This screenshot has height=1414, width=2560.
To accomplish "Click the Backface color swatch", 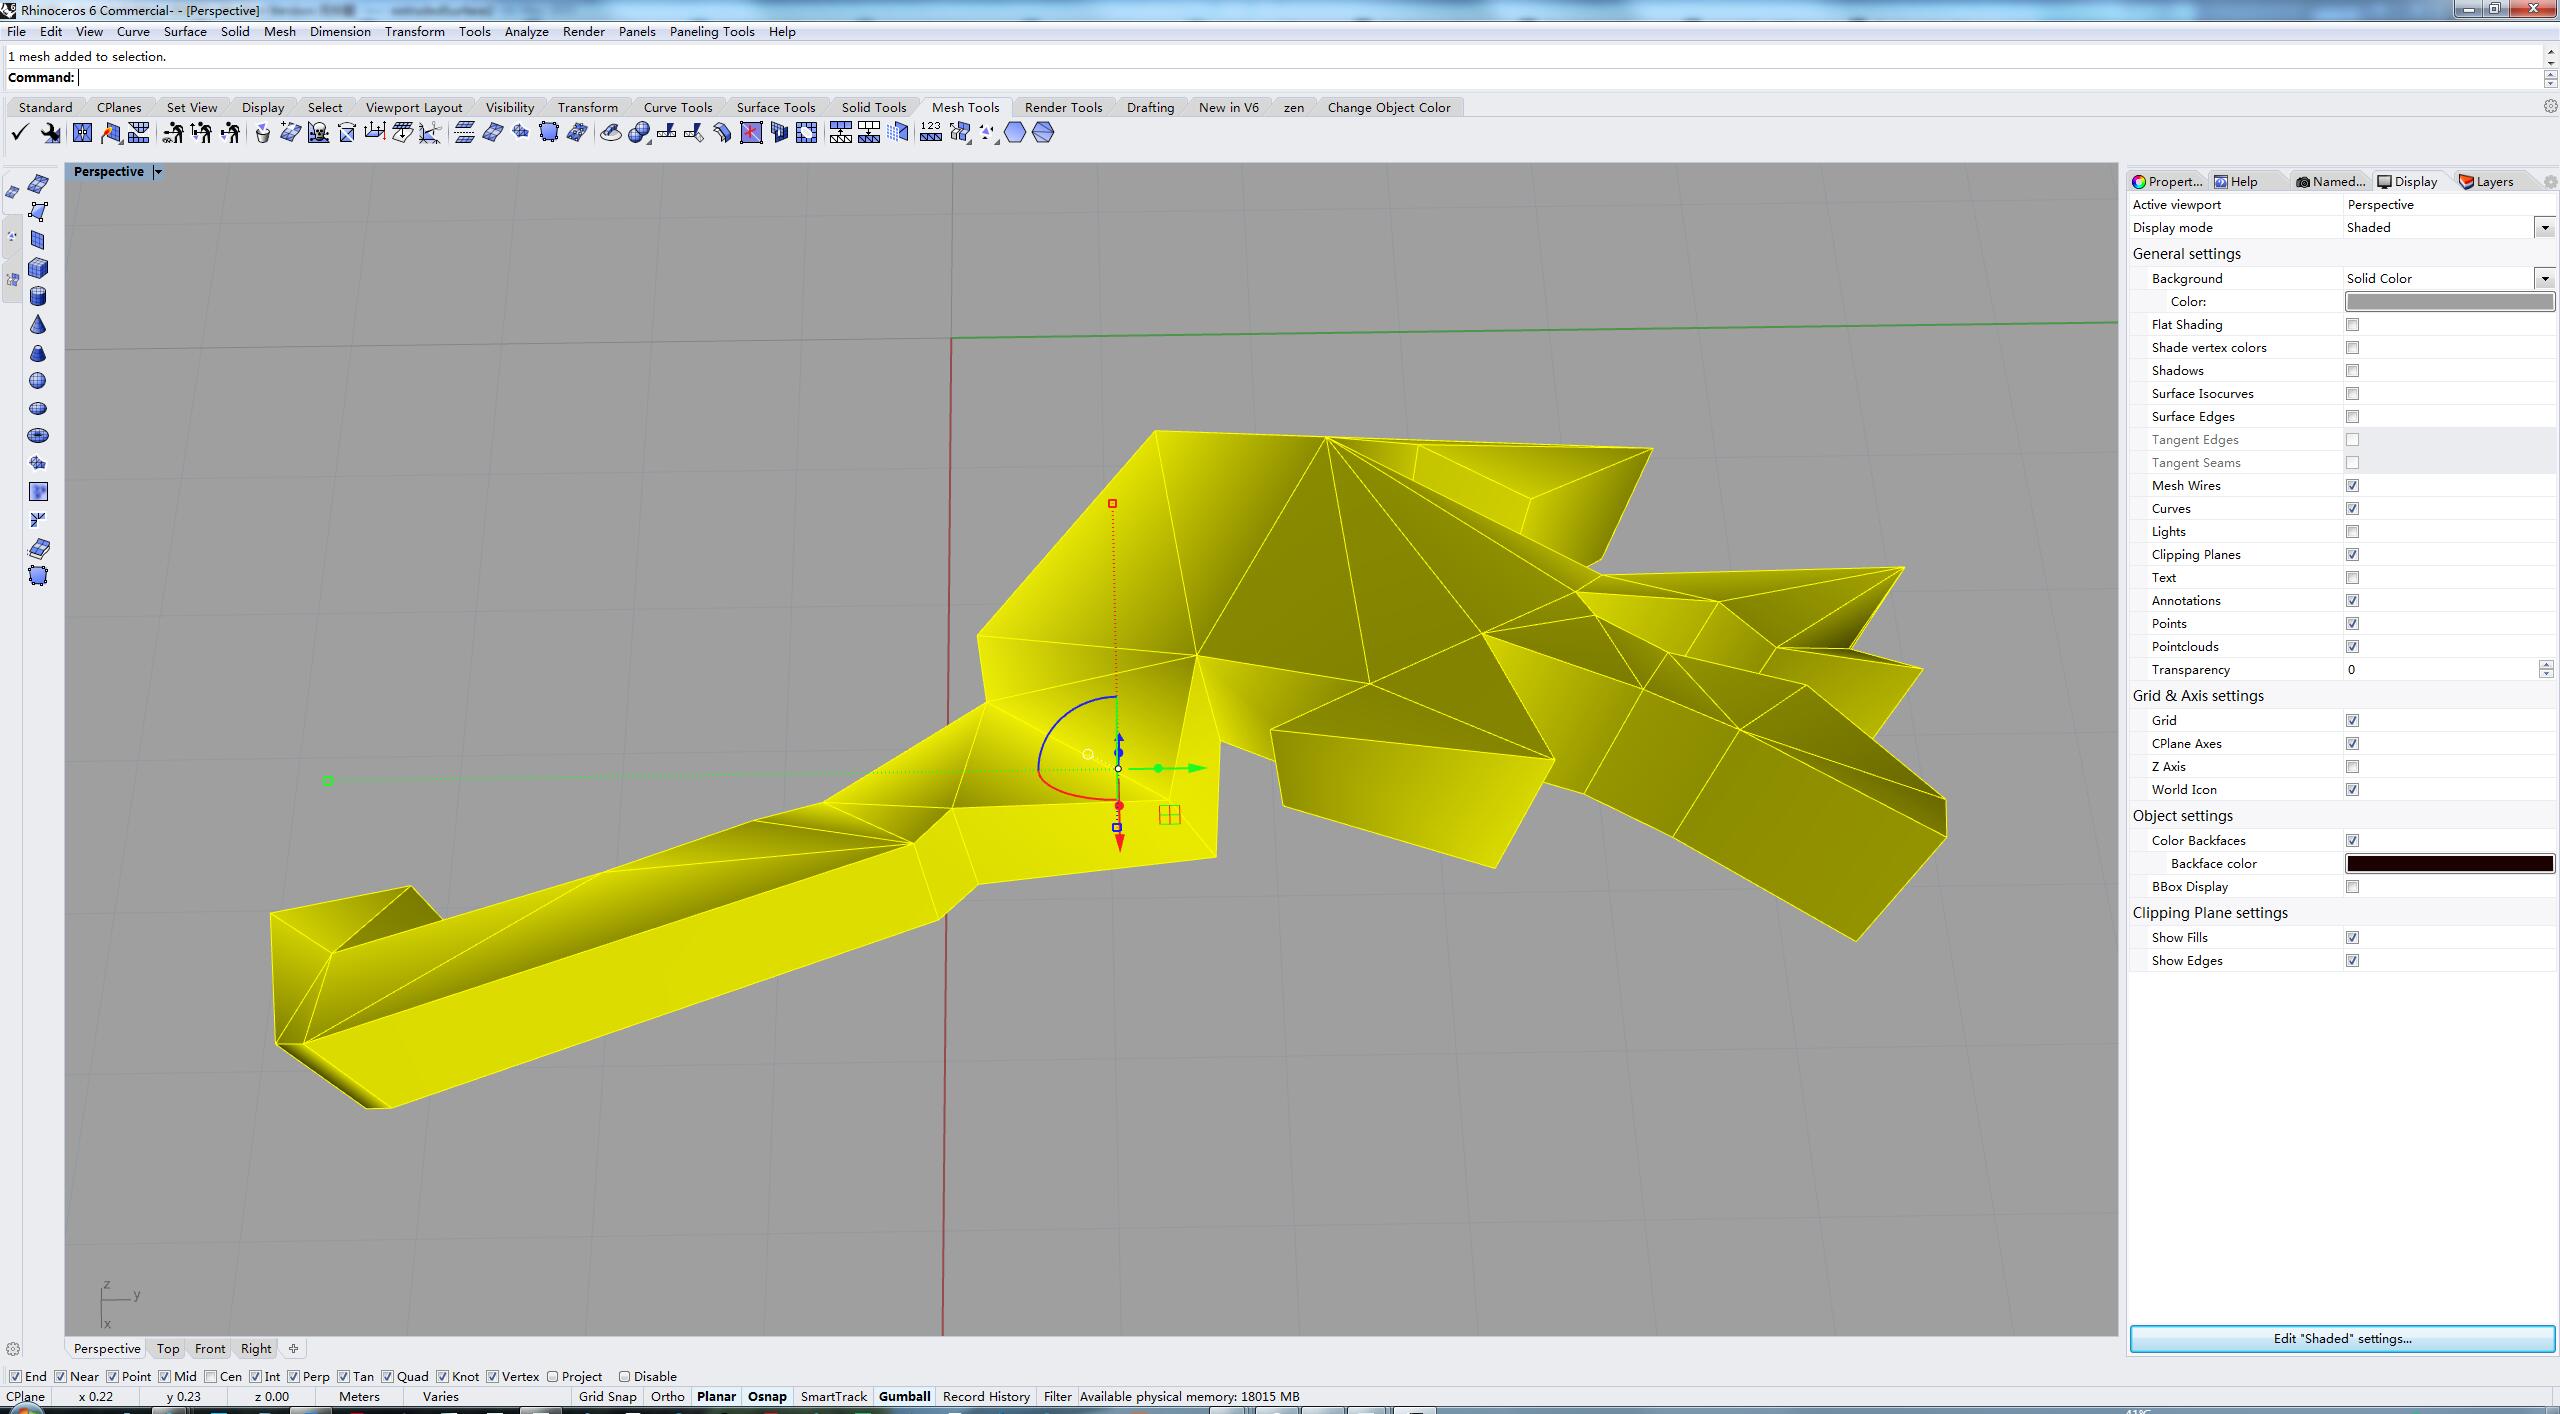I will tap(2450, 863).
